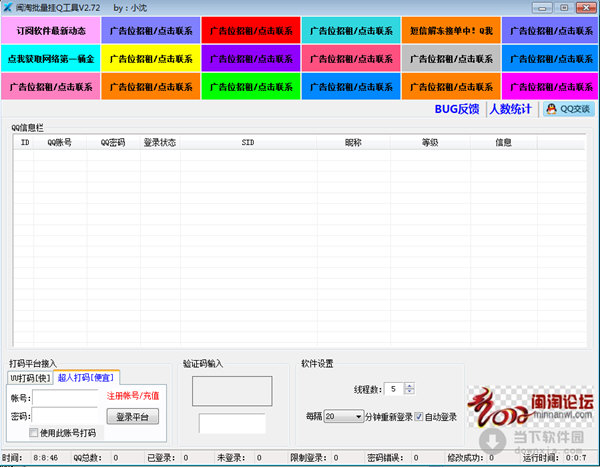This screenshot has height=467, width=600.
Task: Increase 线程数 with the up arrow
Action: pos(409,385)
